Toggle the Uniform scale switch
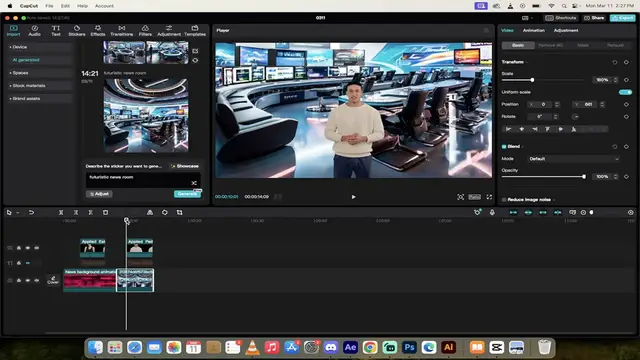The image size is (640, 360). (x=625, y=92)
